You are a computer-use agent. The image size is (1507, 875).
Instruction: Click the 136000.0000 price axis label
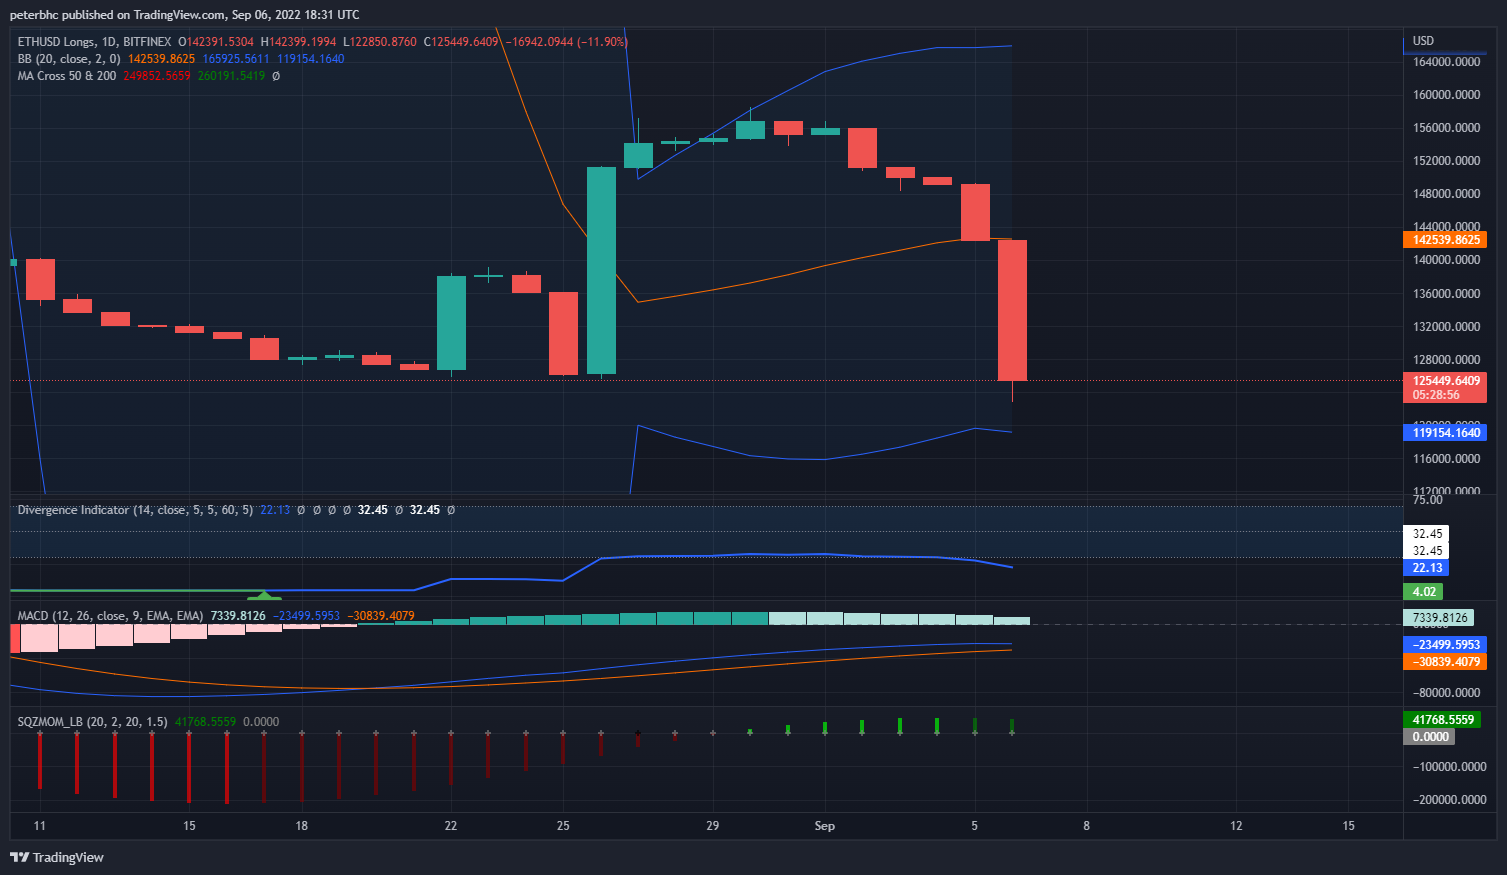1446,294
